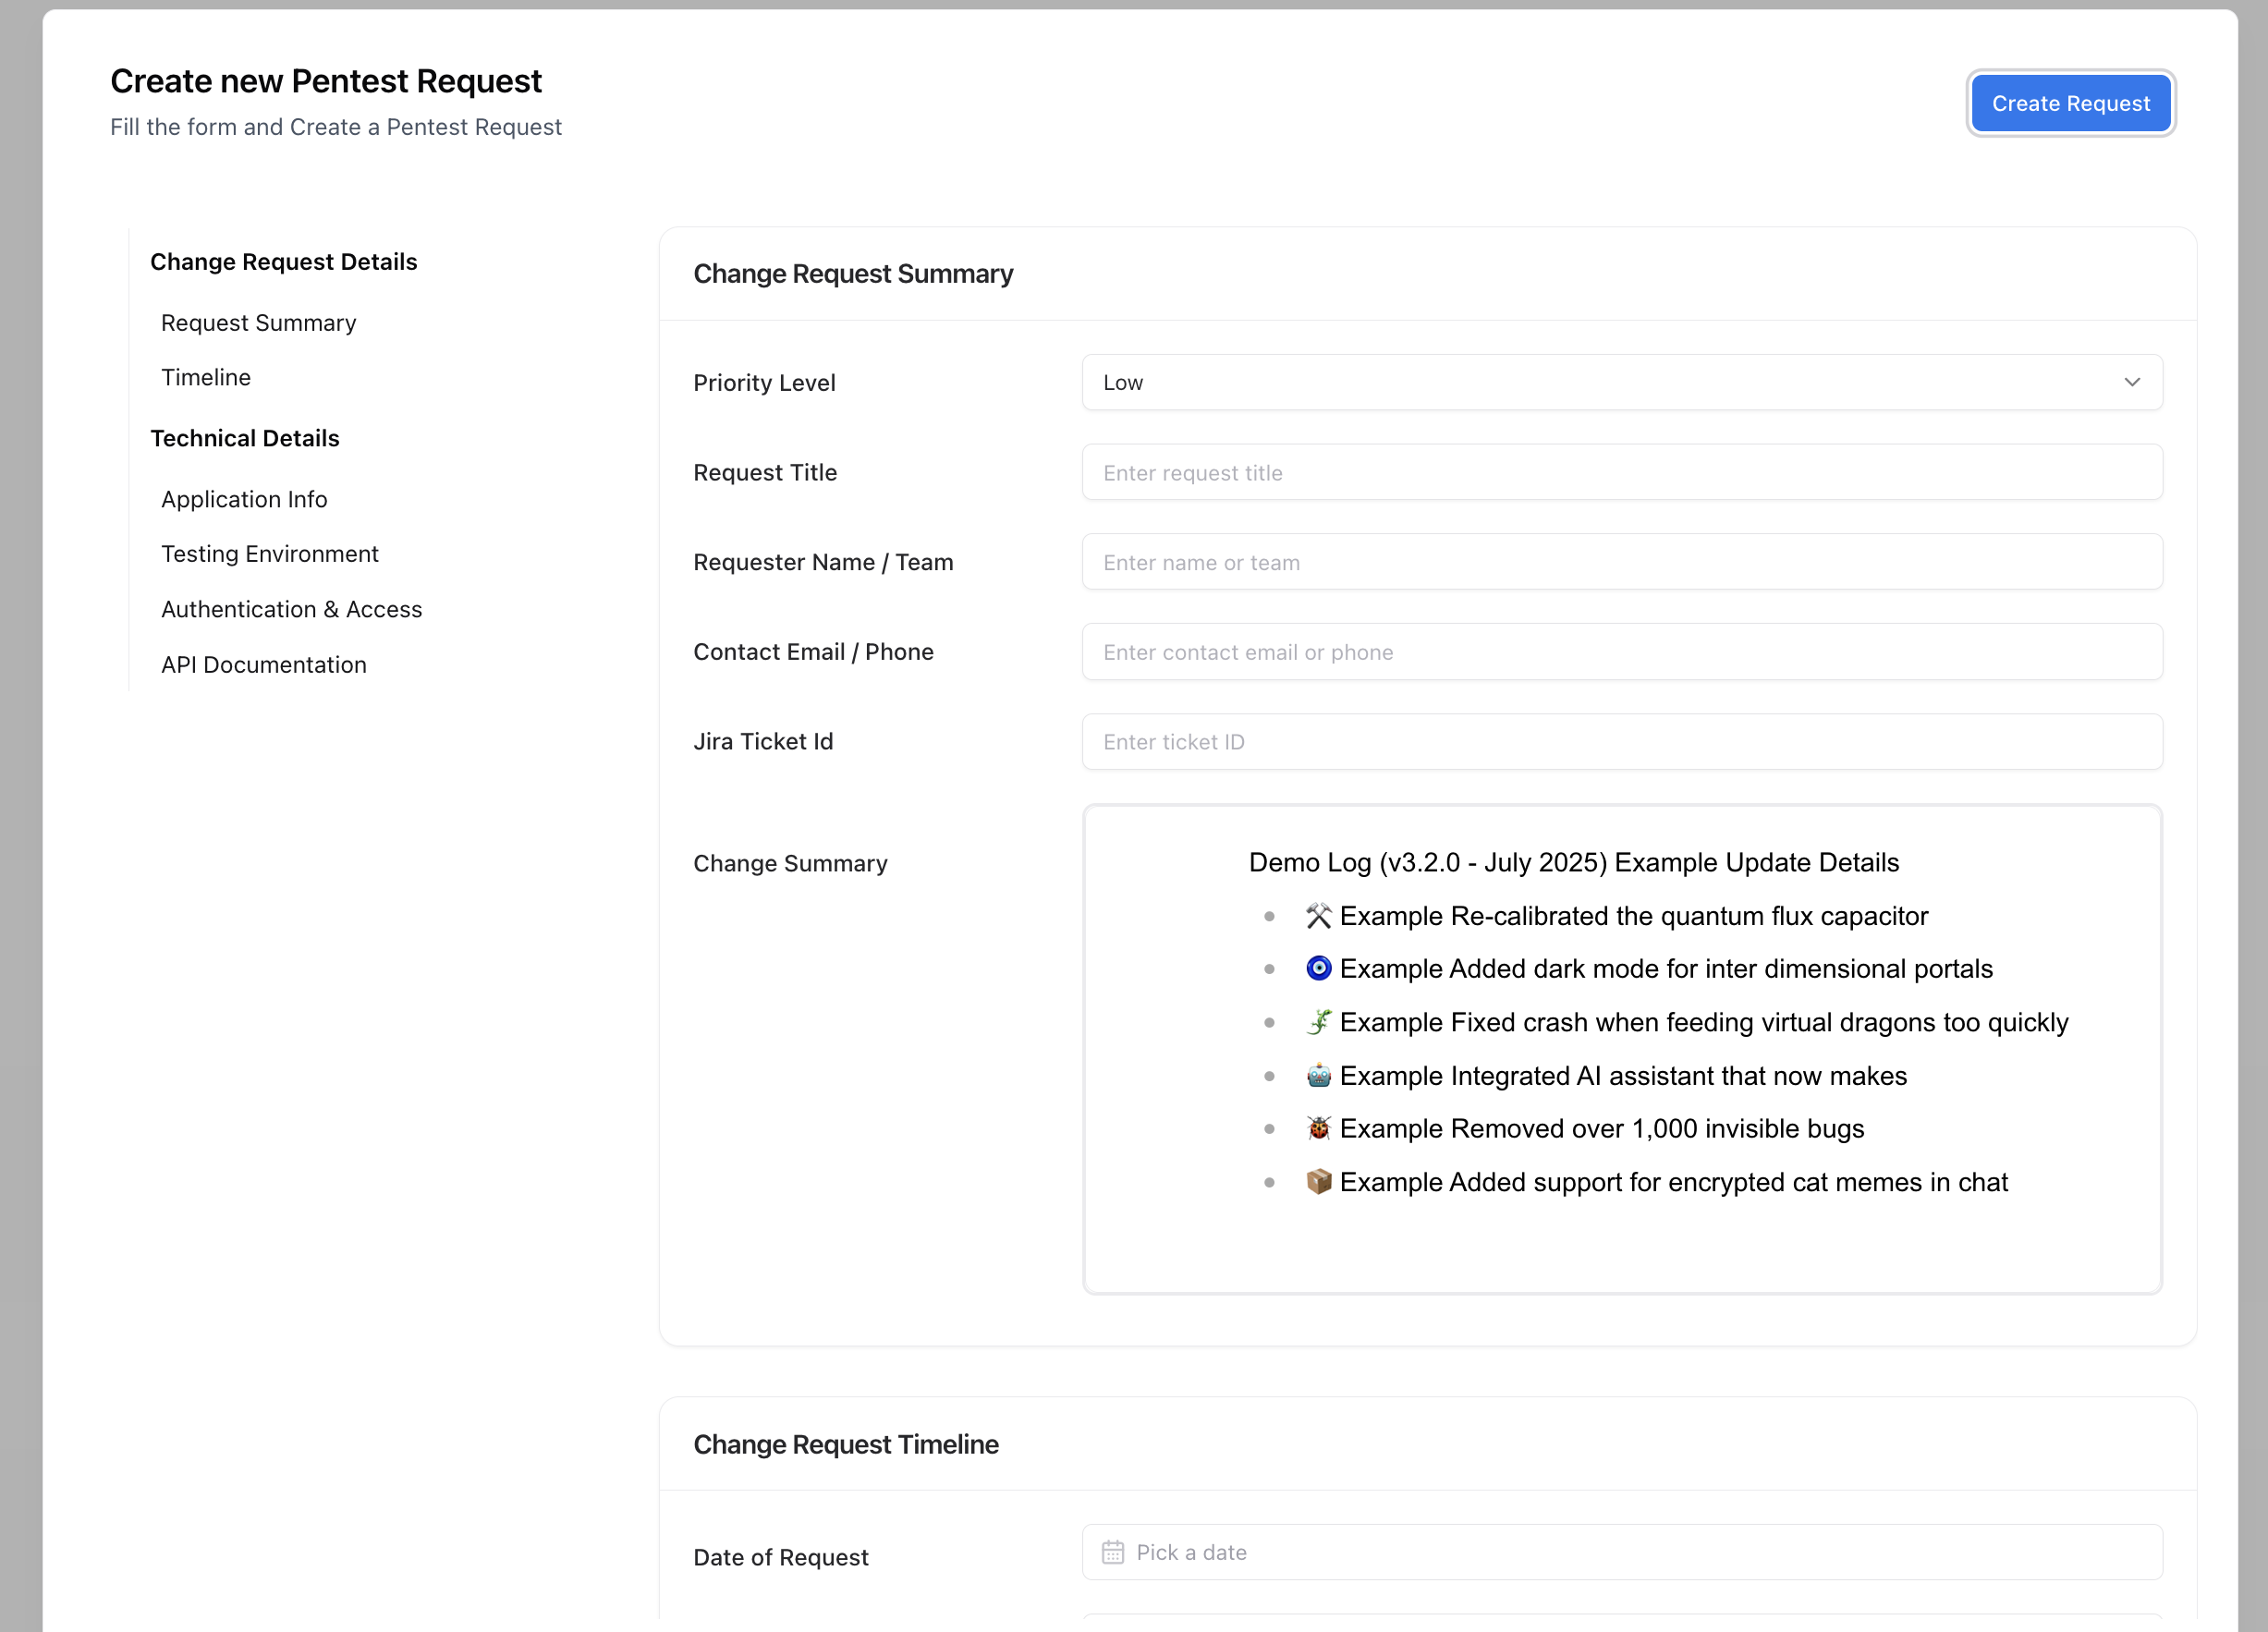Image resolution: width=2268 pixels, height=1632 pixels.
Task: Click the lizard emoji beside the crash fix entry
Action: (x=1319, y=1022)
